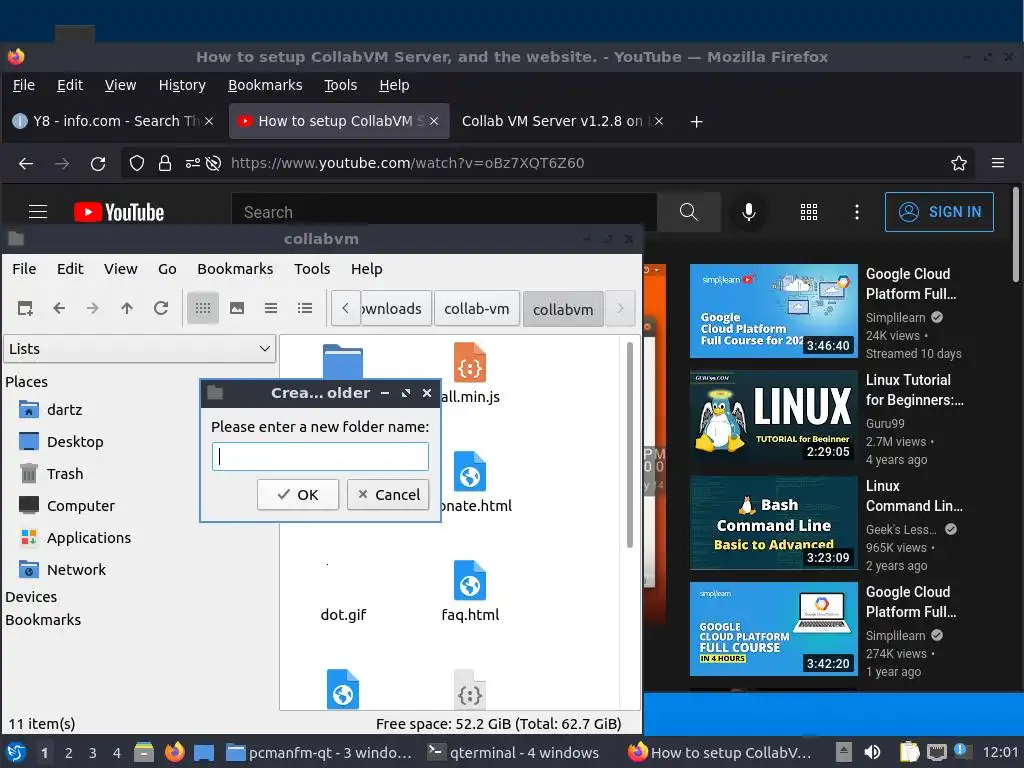Reload the collabvm folder view
1024x768 pixels.
pos(161,308)
